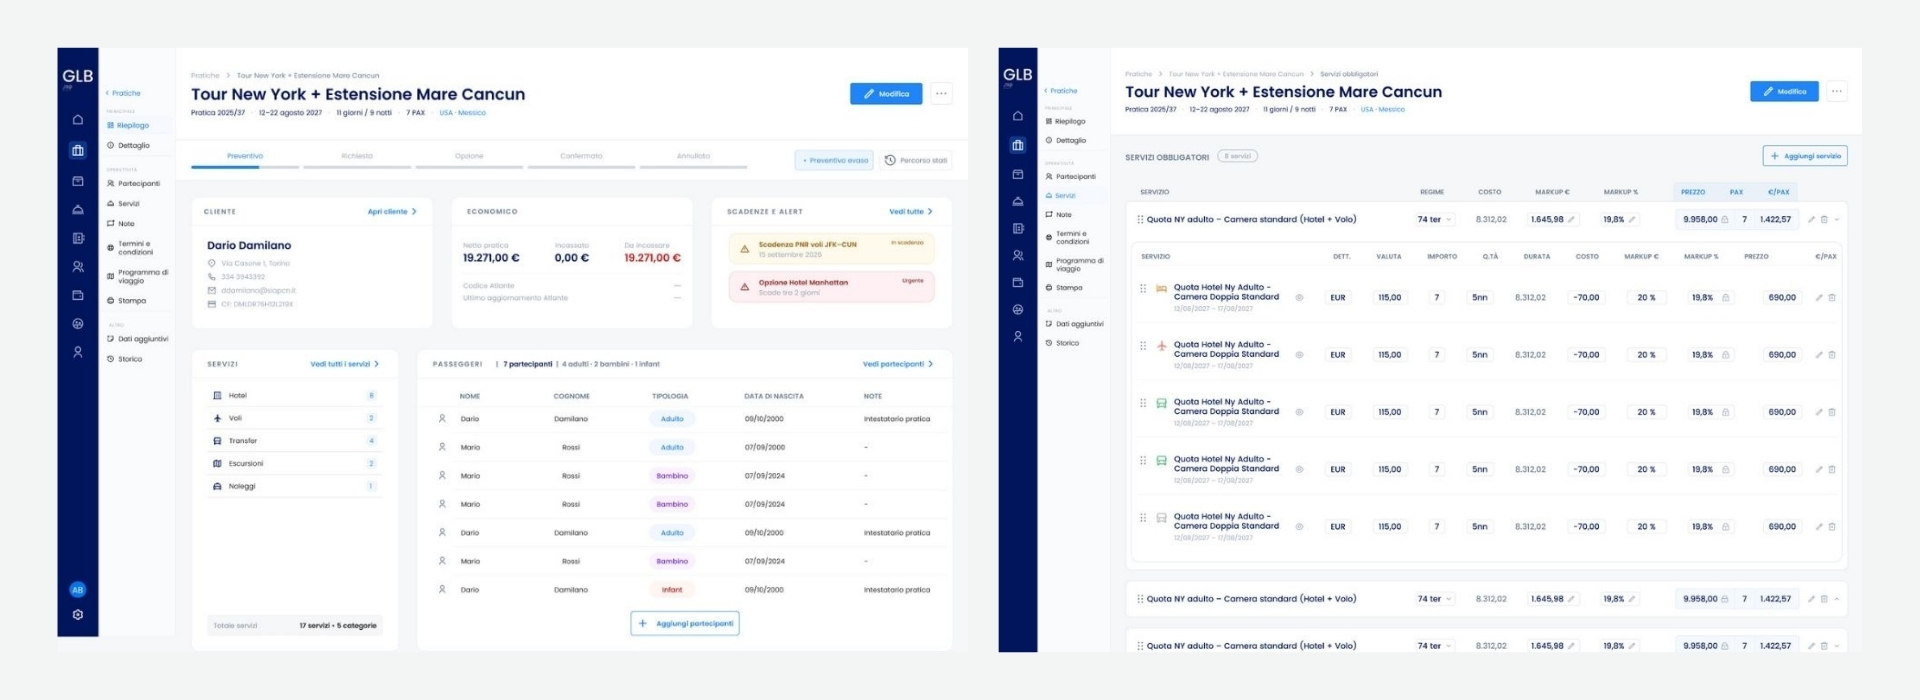Select the briefcase icon in the Riepilogo window rail

coord(78,151)
